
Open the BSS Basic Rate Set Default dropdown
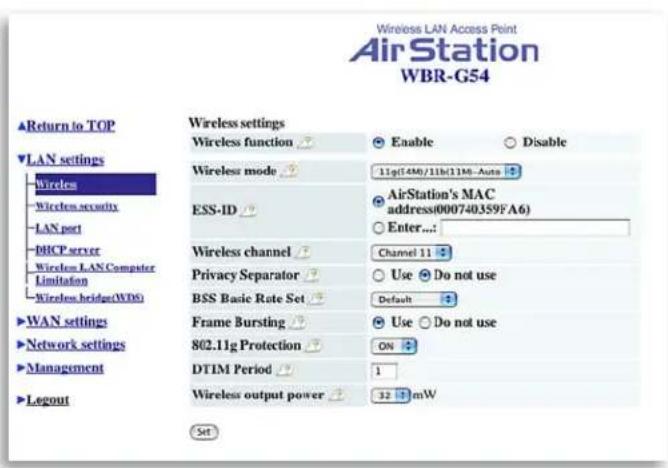click(414, 299)
